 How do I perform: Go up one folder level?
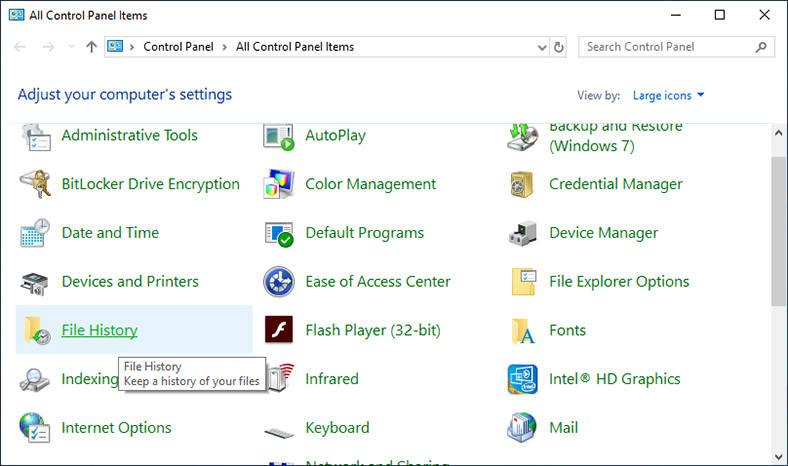[91, 47]
